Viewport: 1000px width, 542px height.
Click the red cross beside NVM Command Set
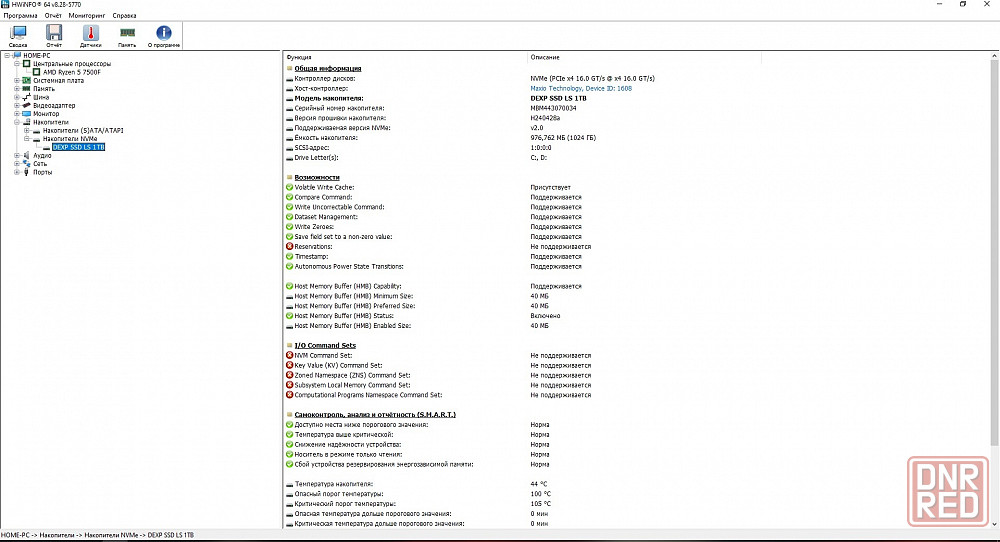point(290,355)
